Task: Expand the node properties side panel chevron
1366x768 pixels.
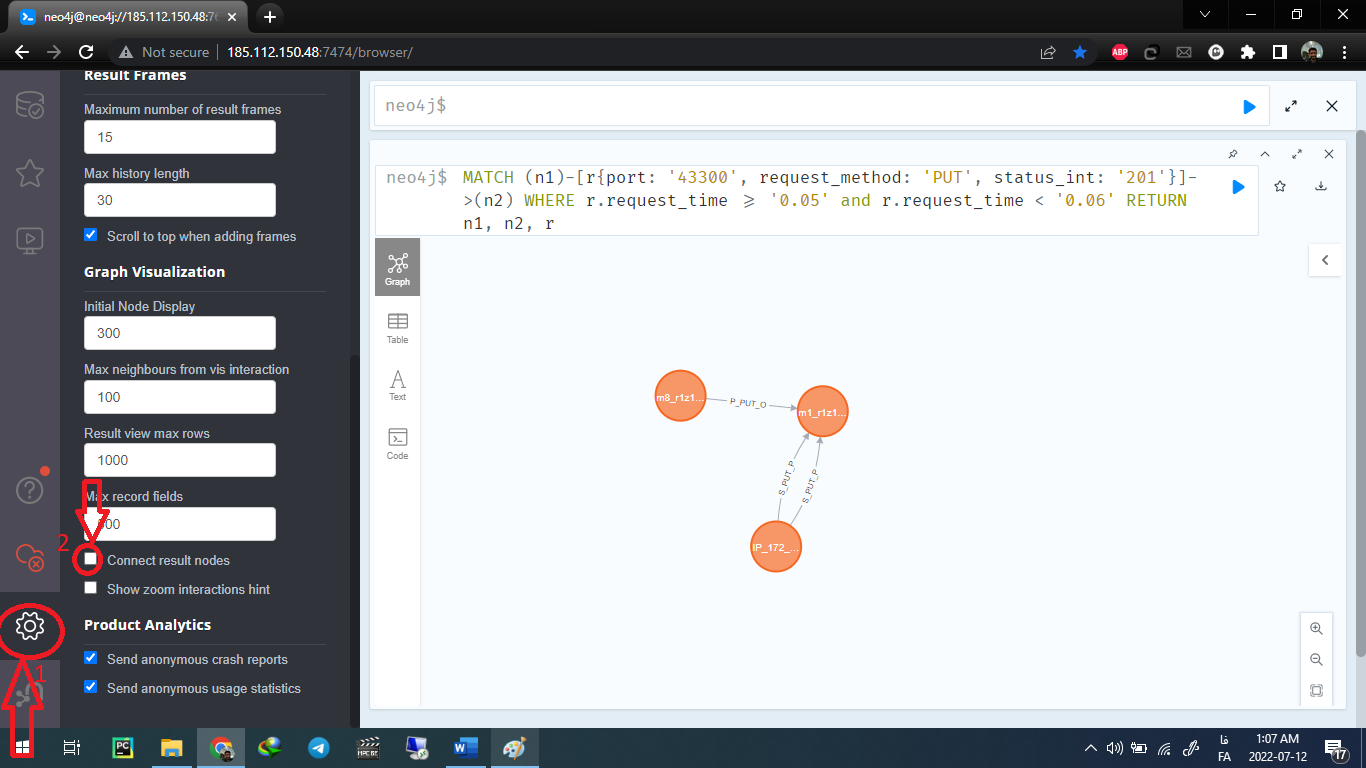Action: tap(1325, 260)
